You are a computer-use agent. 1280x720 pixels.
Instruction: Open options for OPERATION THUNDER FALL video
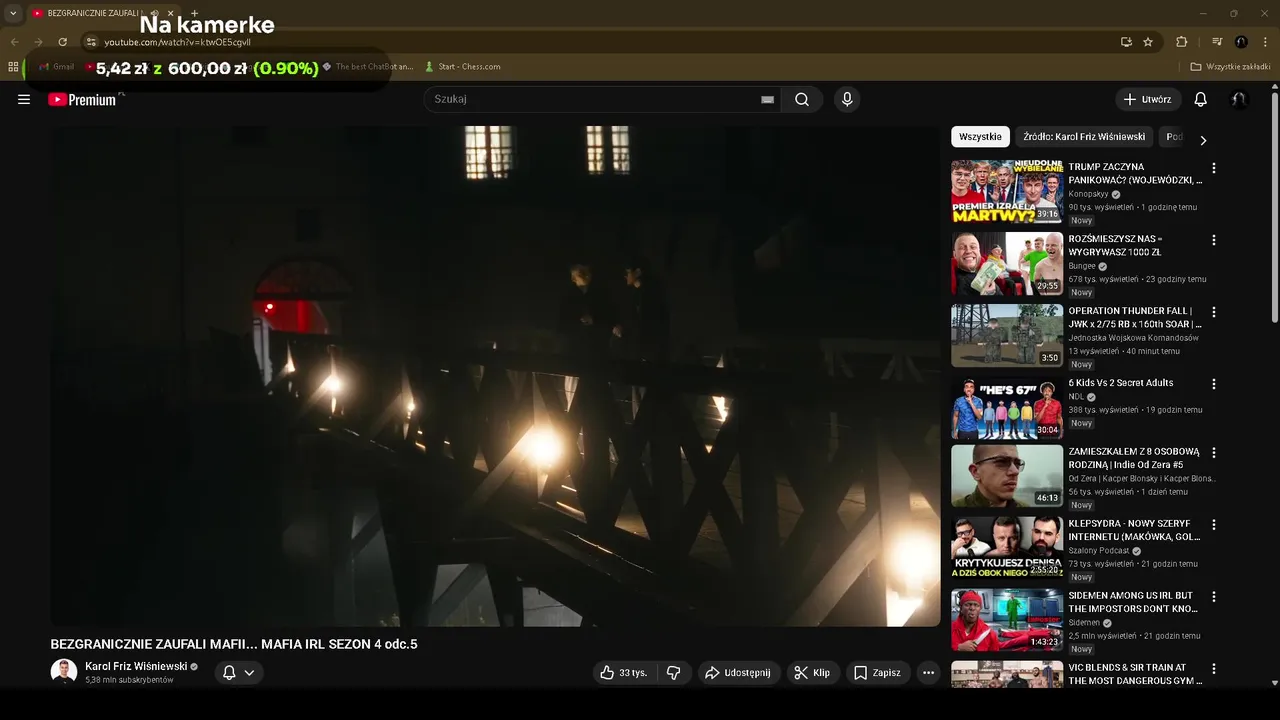click(x=1214, y=312)
